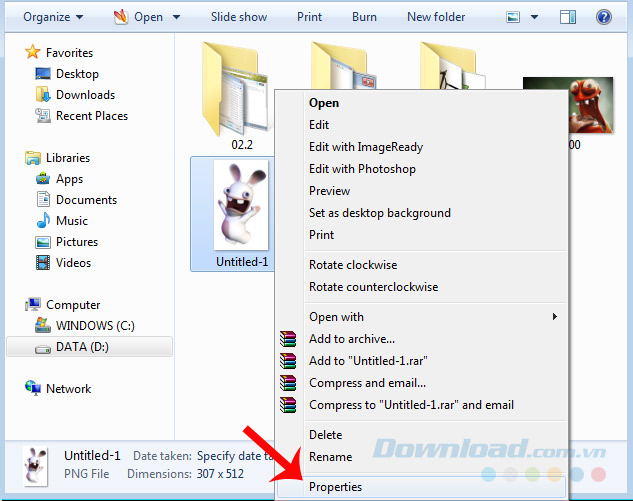Select the Untitled-1 rabbit thumbnail

tap(241, 205)
